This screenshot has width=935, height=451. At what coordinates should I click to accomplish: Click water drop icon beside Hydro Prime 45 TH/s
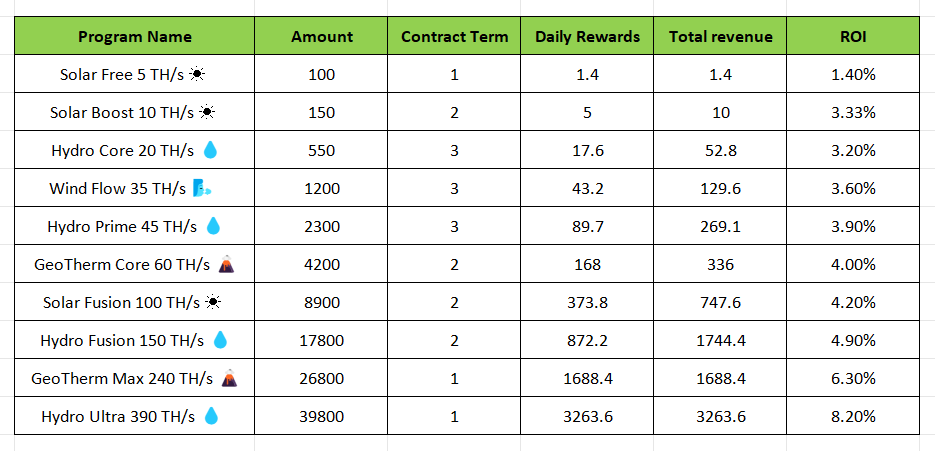pyautogui.click(x=213, y=226)
